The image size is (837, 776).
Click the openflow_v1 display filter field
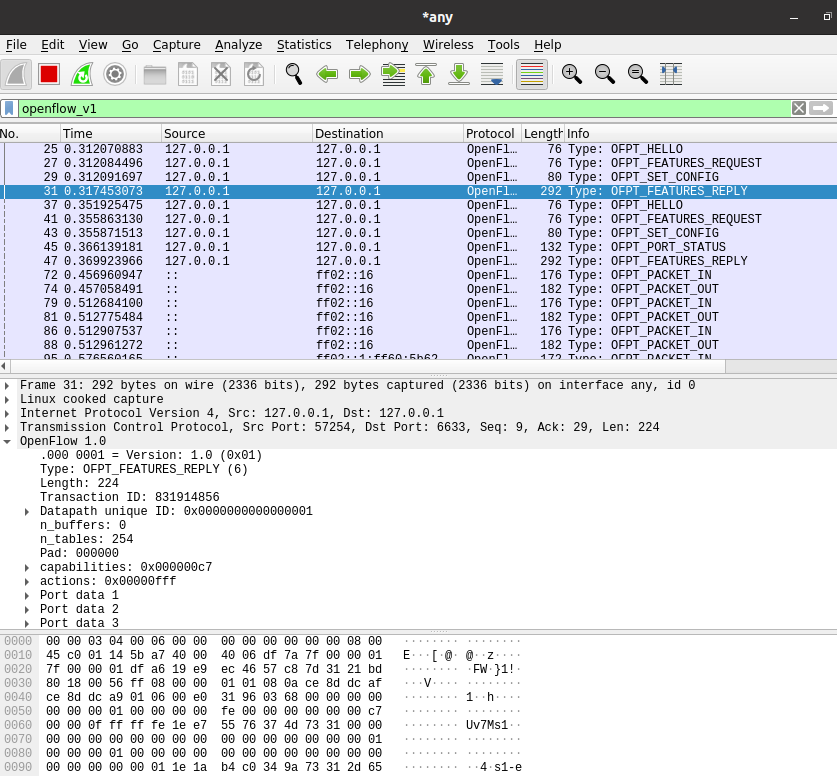(x=405, y=108)
